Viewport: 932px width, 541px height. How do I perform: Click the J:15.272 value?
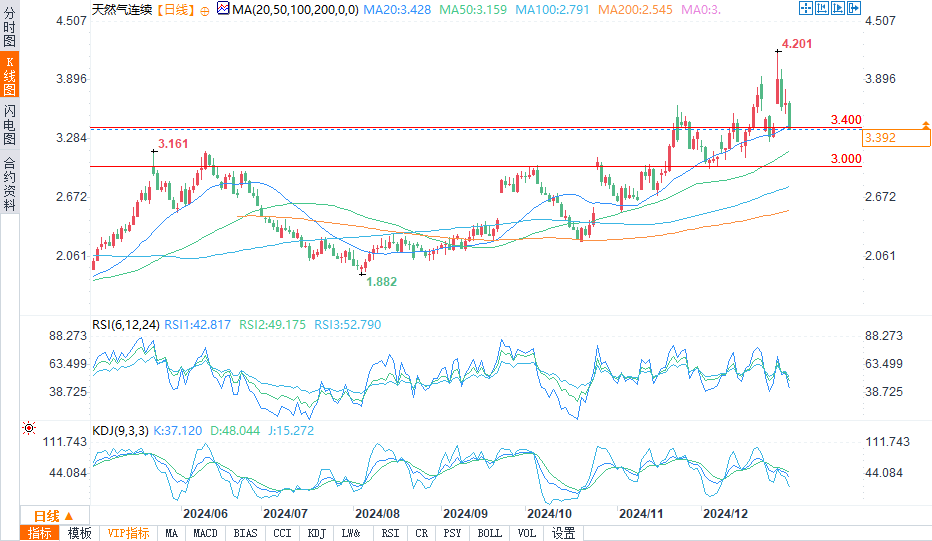291,430
